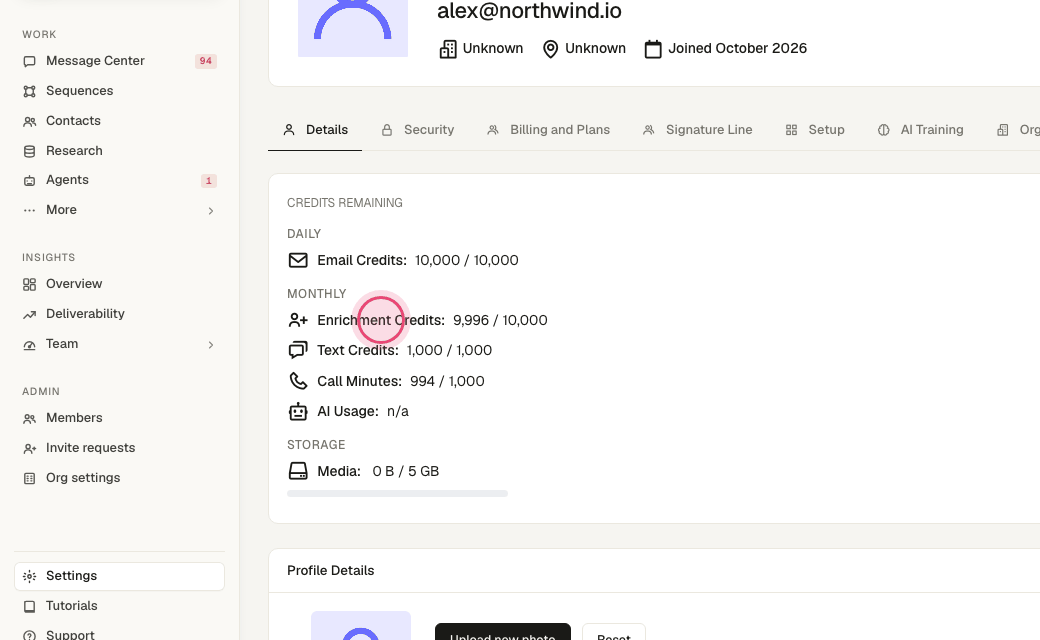The height and width of the screenshot is (640, 1040).
Task: Open the AI Training tab
Action: point(920,130)
